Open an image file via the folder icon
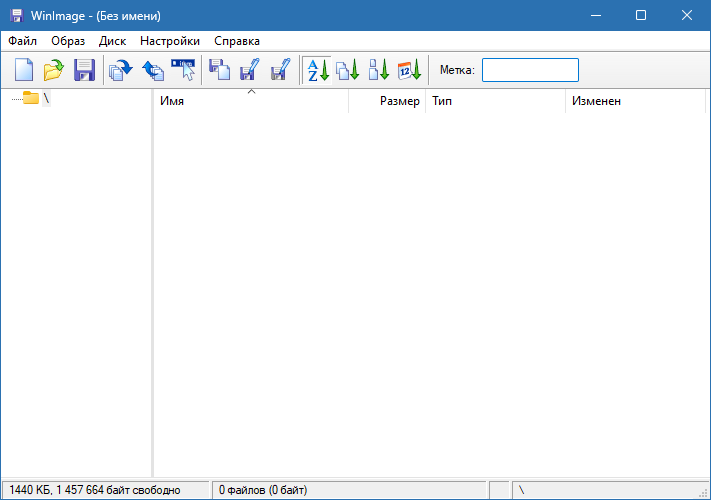Screen dimensions: 711x500 (x=54, y=70)
